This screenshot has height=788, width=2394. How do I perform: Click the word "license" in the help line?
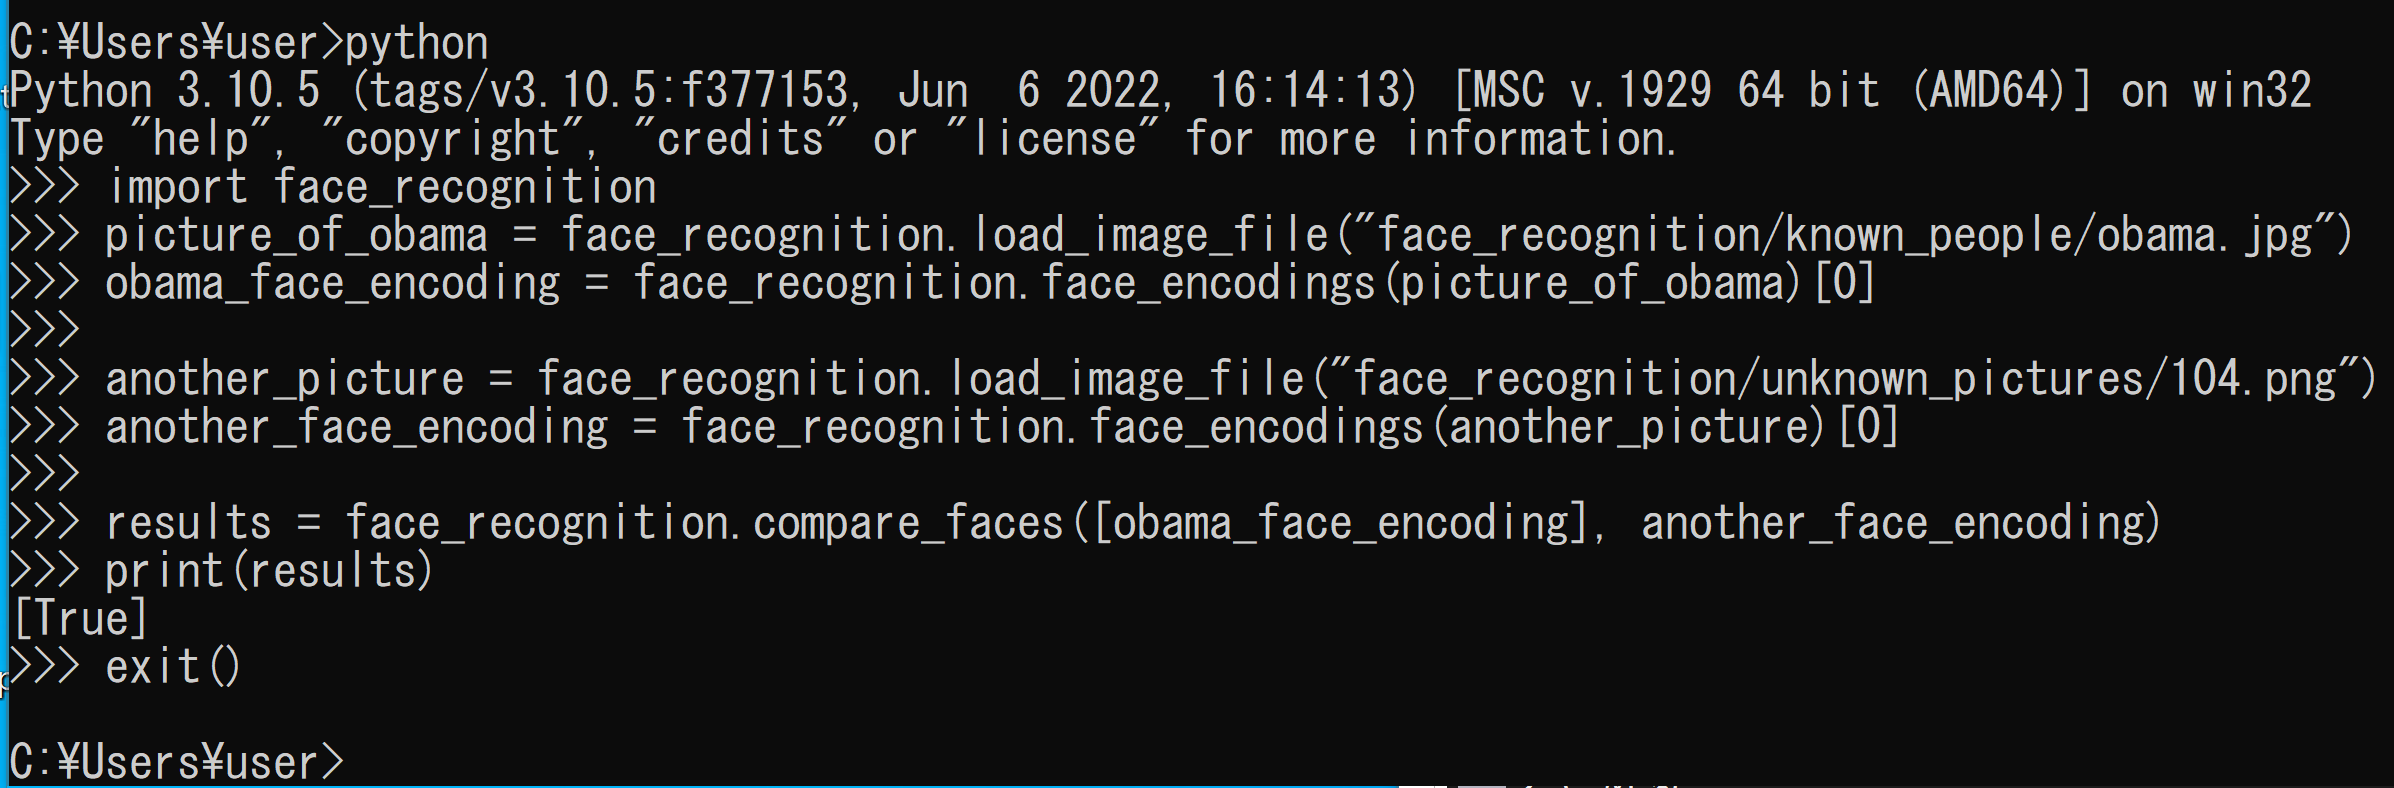coord(1055,139)
